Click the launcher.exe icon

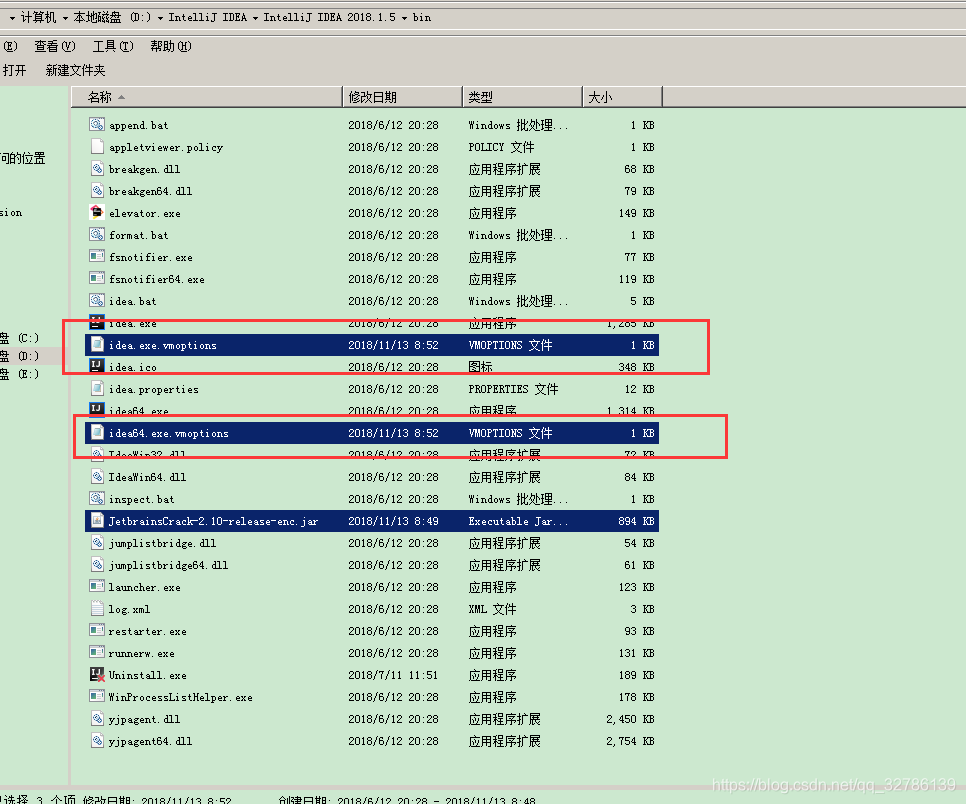(97, 587)
